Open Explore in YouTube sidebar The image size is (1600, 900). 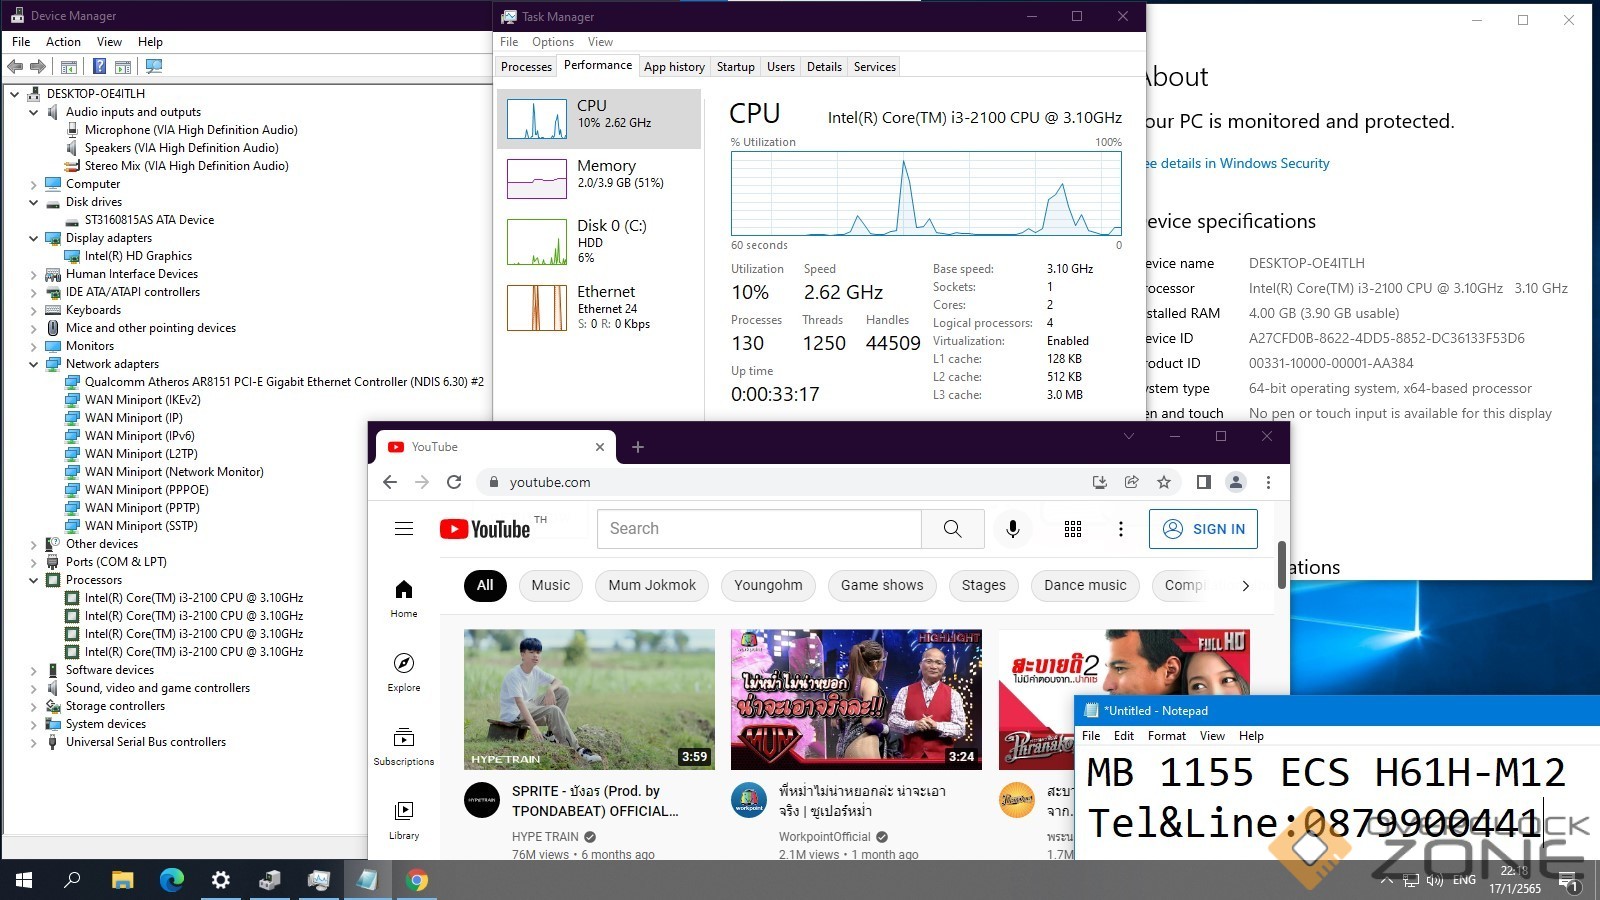(x=404, y=672)
